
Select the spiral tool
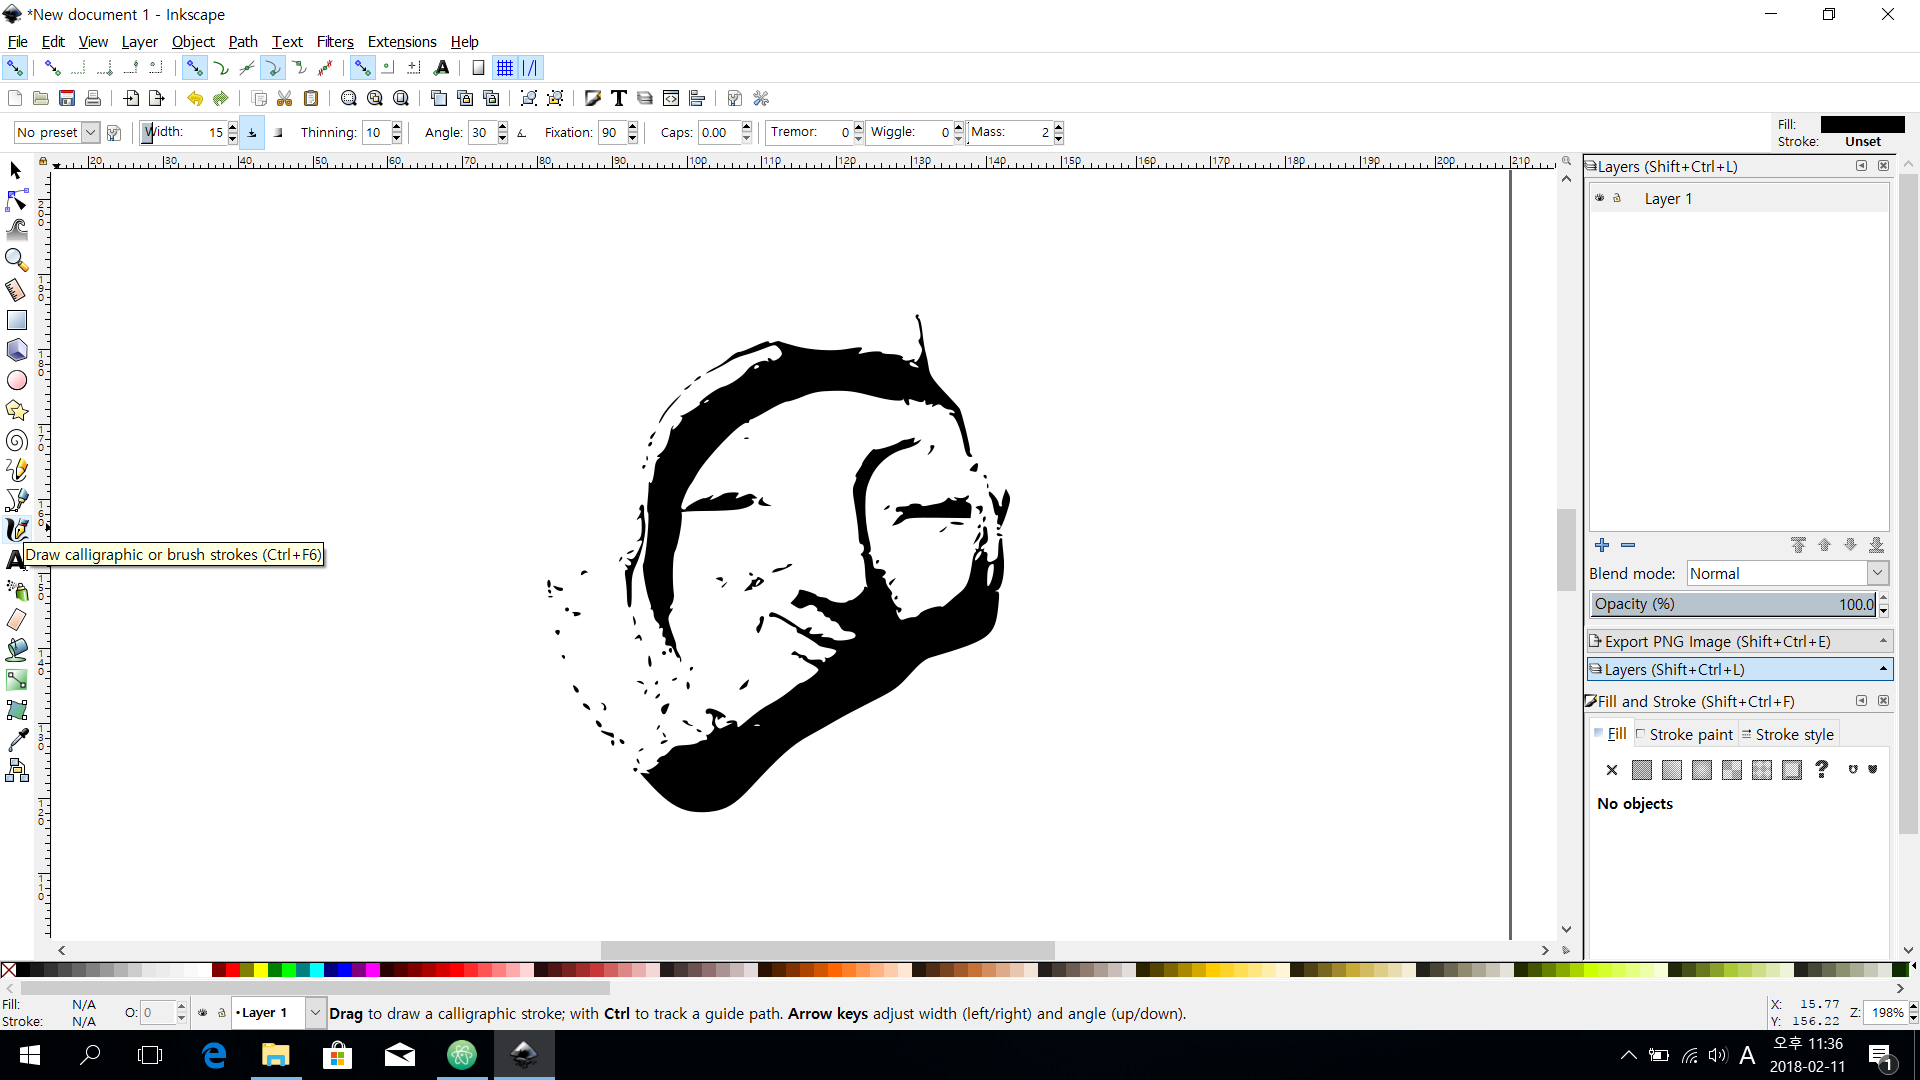pyautogui.click(x=16, y=440)
